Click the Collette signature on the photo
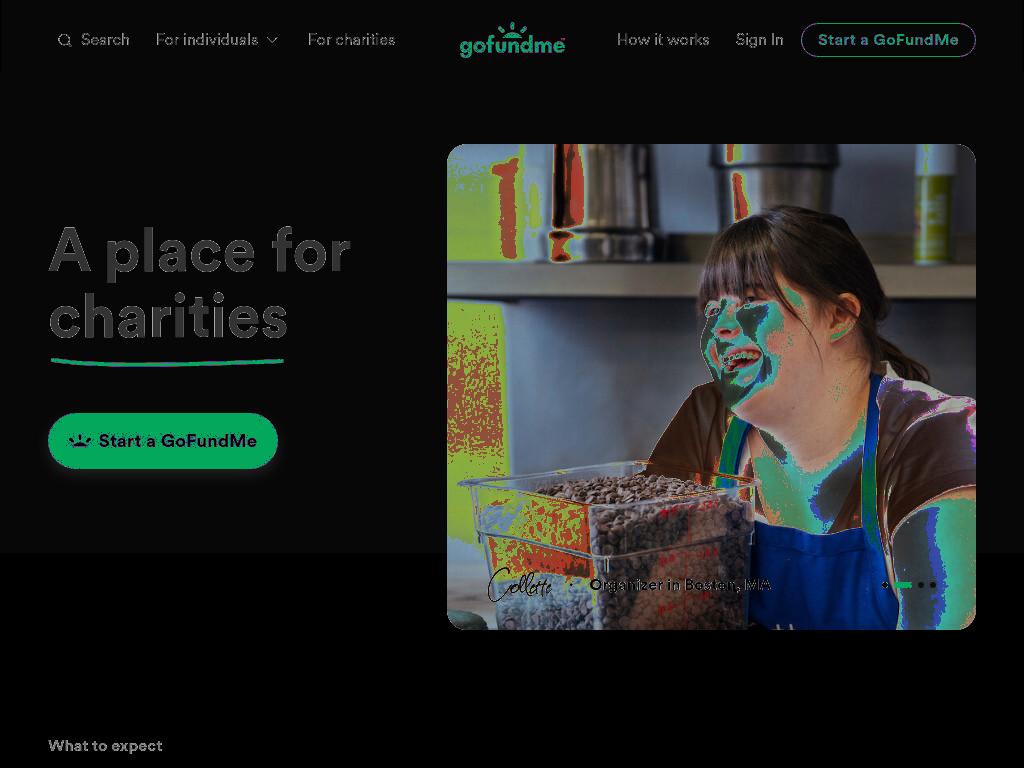1024x768 pixels. pos(520,584)
